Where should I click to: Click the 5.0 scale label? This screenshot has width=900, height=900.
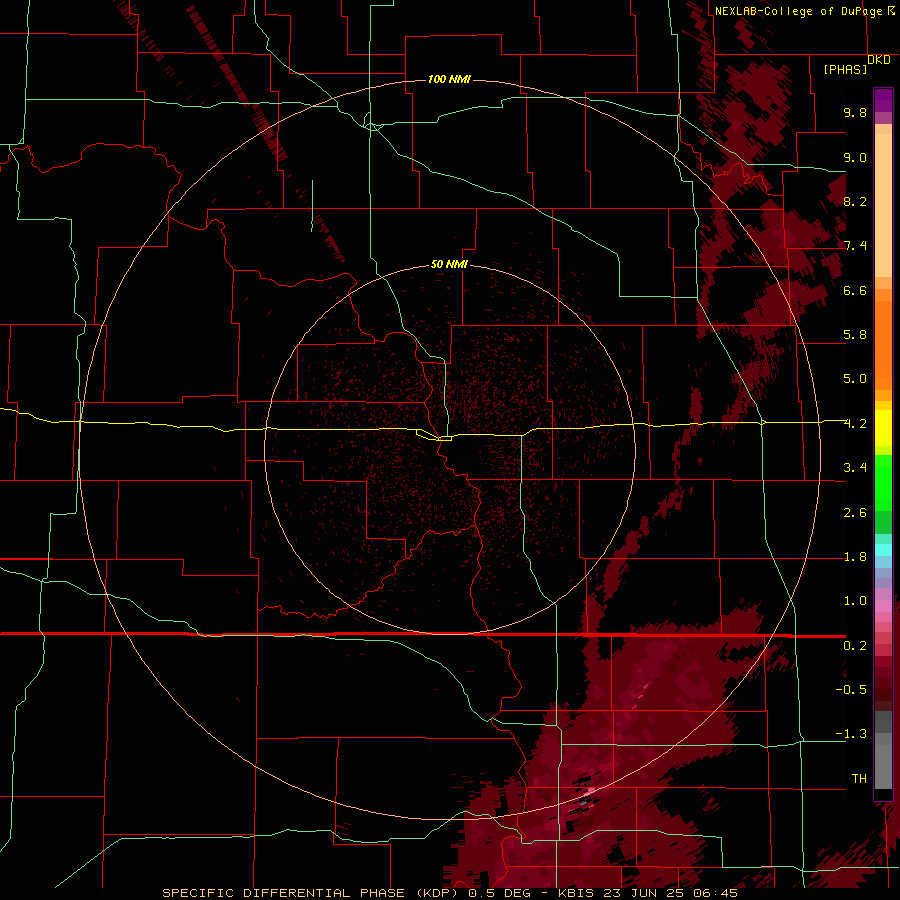coord(855,379)
